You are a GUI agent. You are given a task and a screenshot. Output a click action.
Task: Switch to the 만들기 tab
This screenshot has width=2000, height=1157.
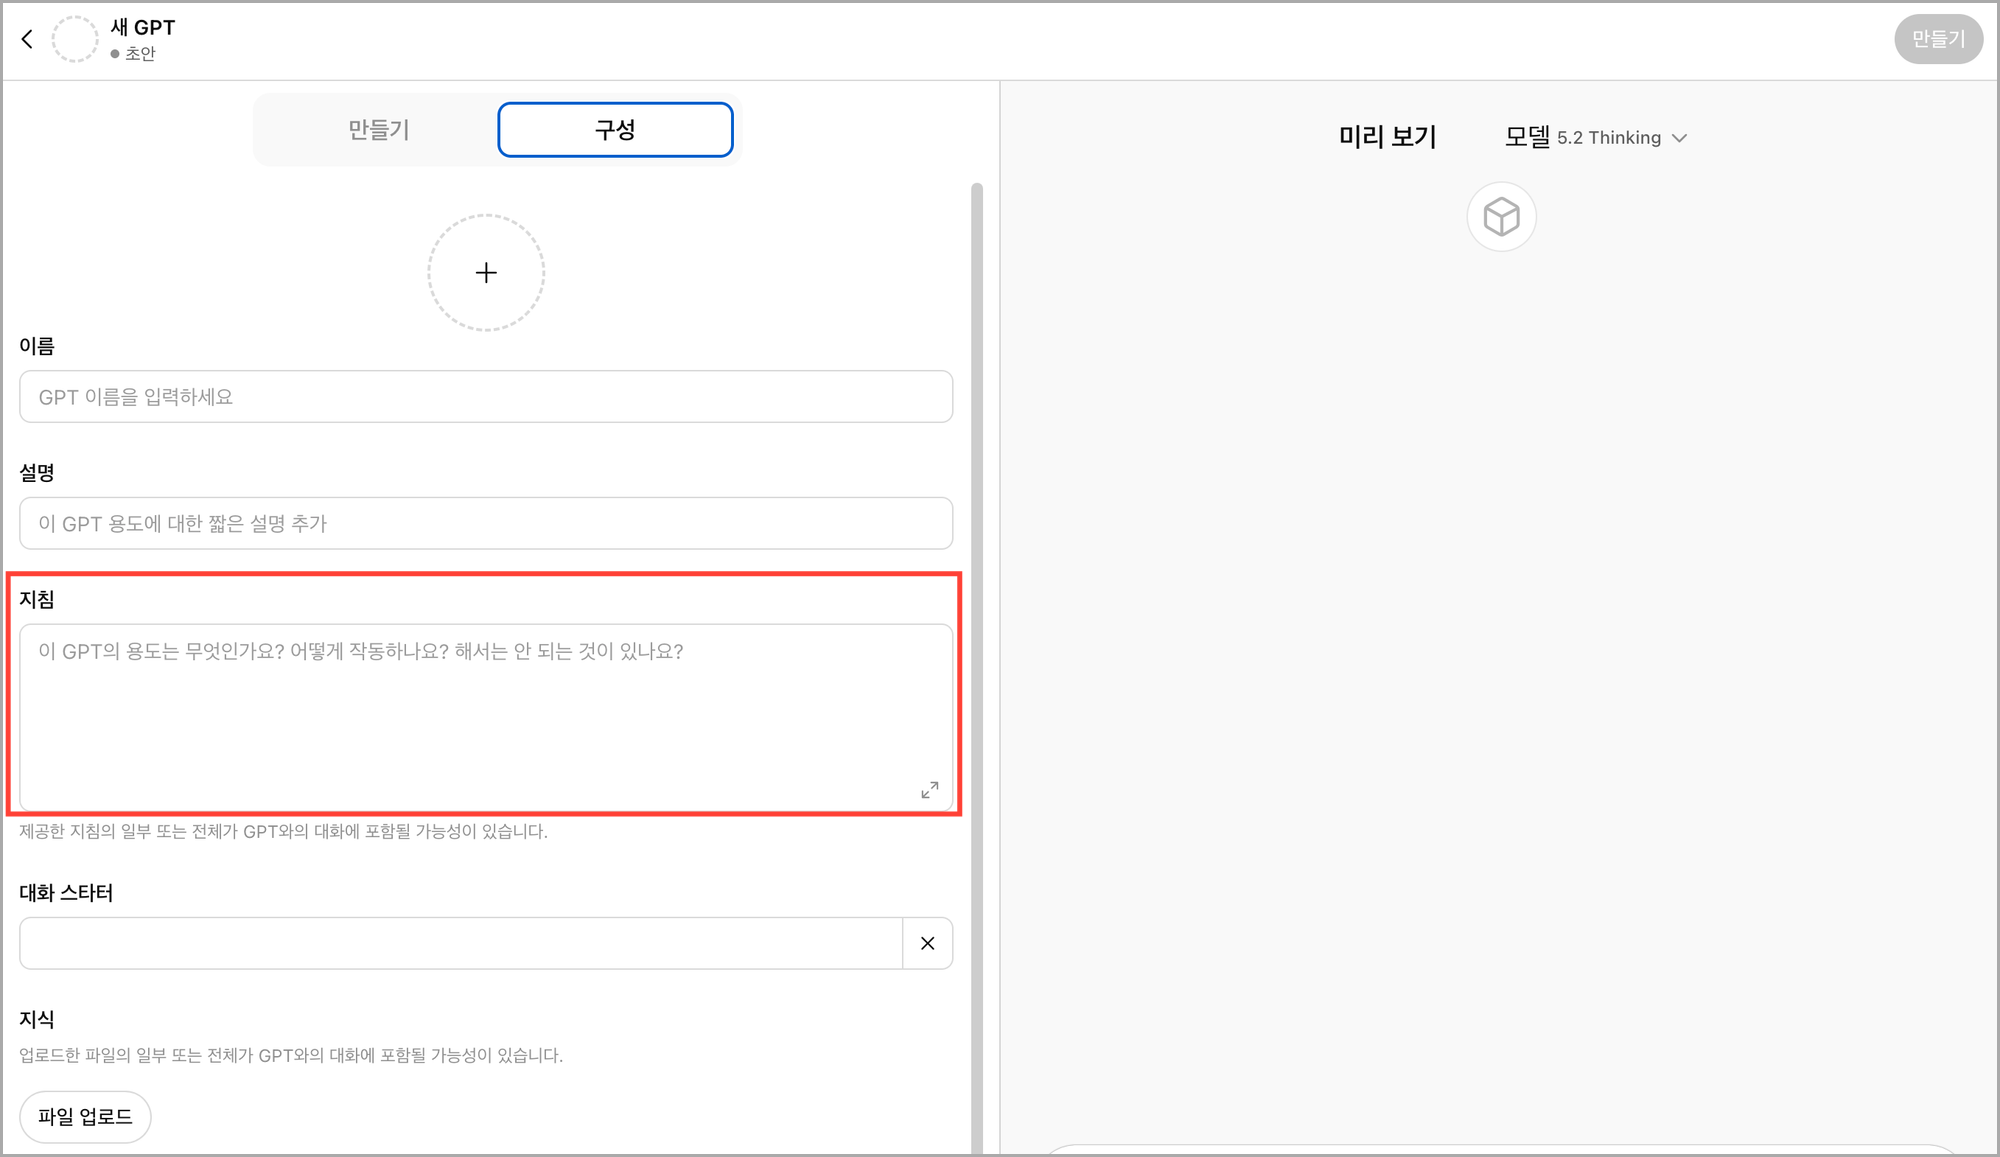coord(378,130)
